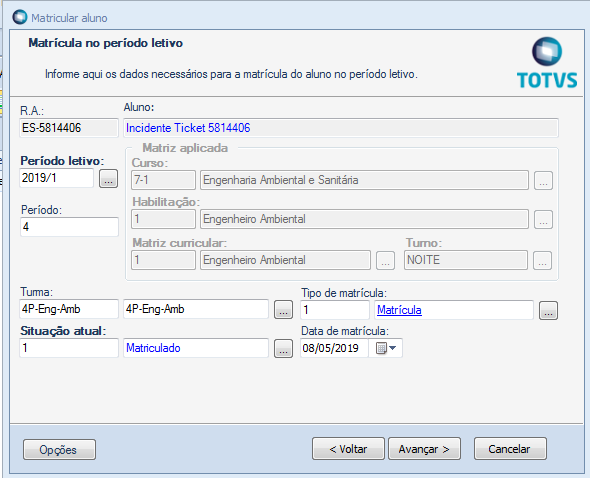This screenshot has width=590, height=478.
Task: Open the calendar picker for Data de matrícula
Action: click(x=386, y=348)
